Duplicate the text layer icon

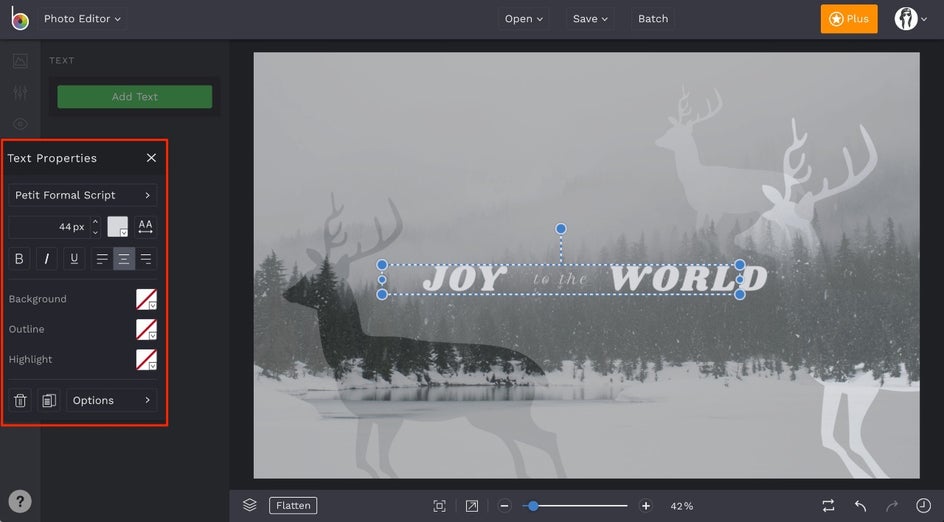point(49,400)
